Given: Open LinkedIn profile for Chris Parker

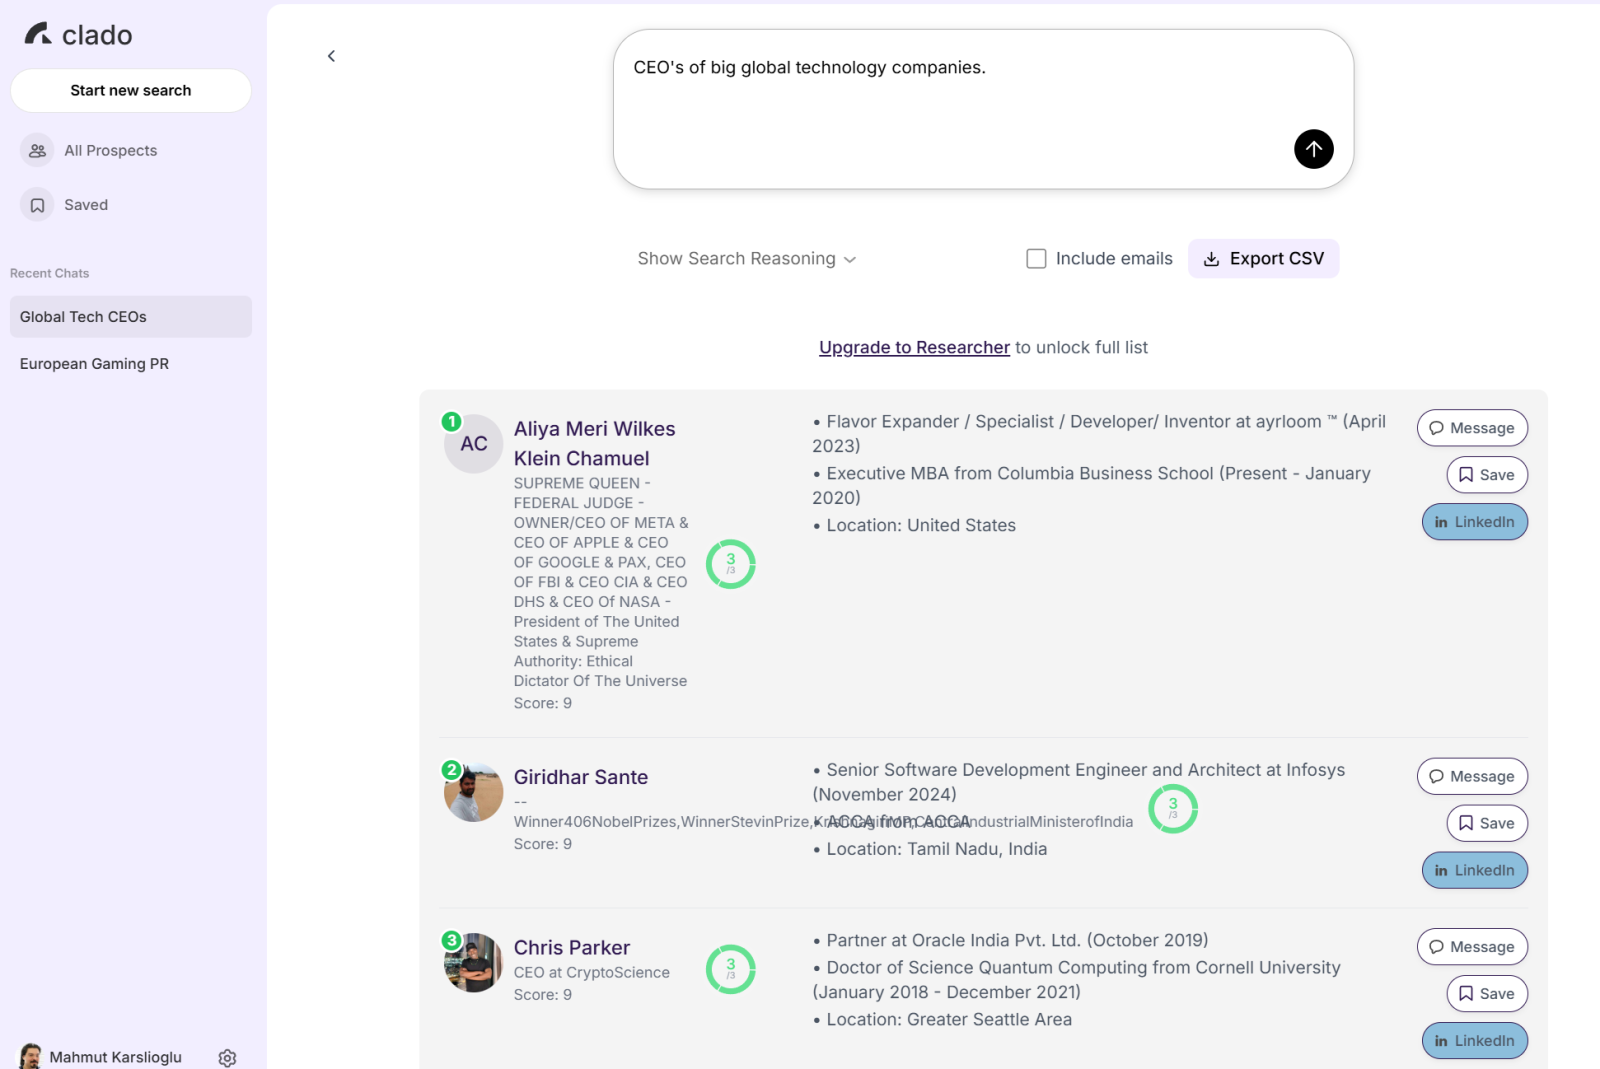Looking at the screenshot, I should [x=1474, y=1040].
